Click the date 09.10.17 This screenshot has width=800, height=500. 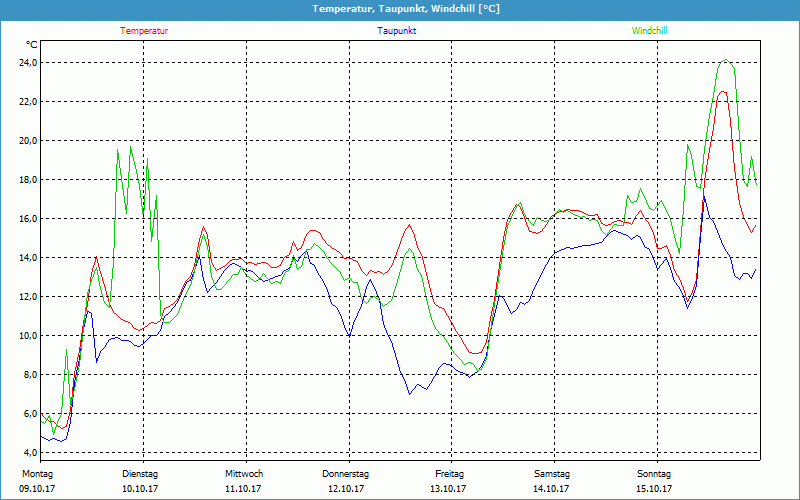[37, 489]
